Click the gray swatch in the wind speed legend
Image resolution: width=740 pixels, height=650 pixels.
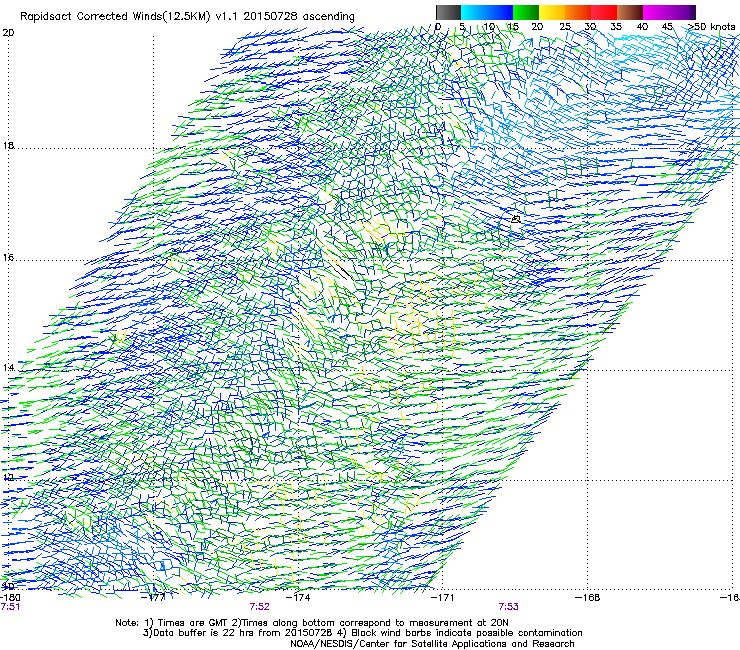(x=448, y=12)
